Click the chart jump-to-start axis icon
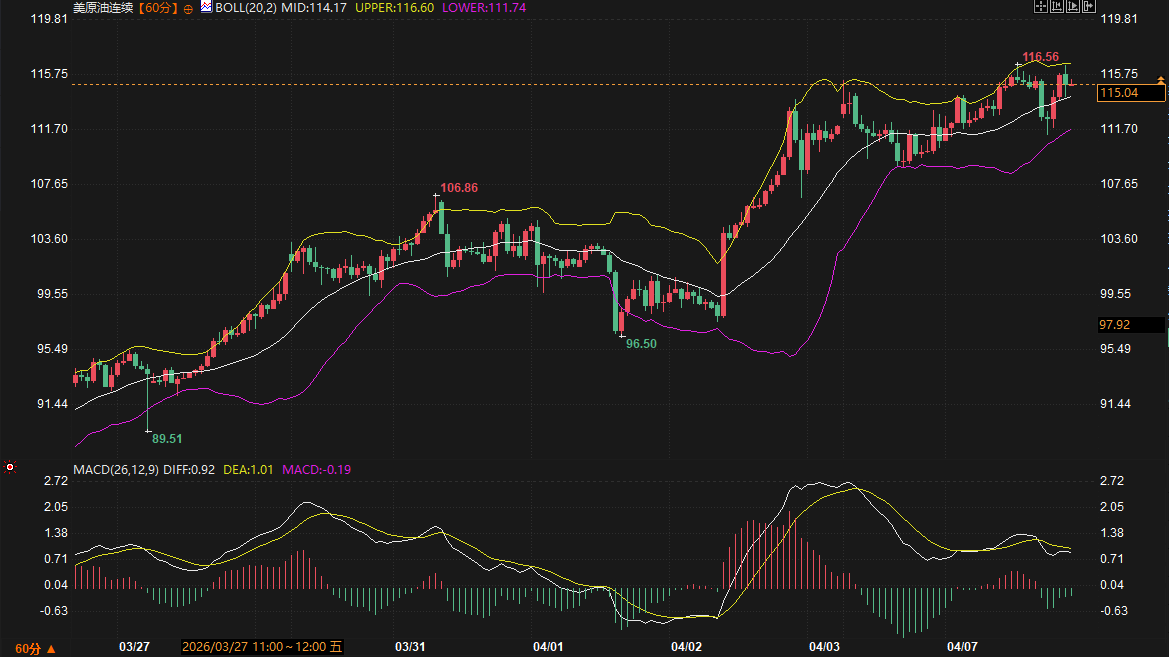The width and height of the screenshot is (1169, 657). click(1057, 6)
